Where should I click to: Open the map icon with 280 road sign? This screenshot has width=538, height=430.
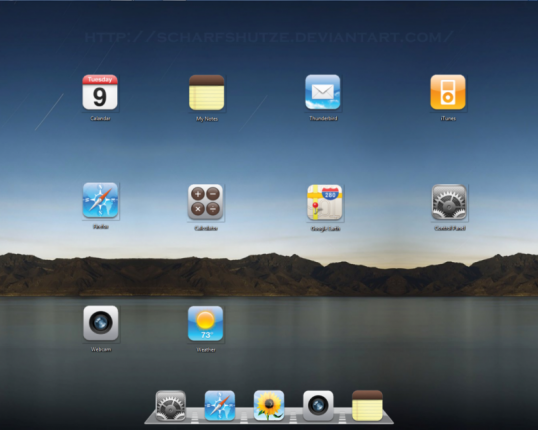coord(325,202)
